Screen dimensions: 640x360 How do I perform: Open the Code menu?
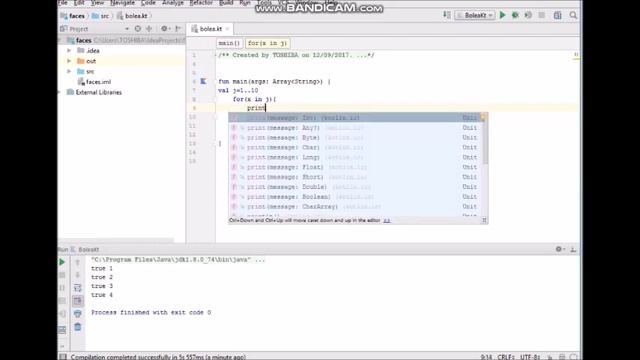click(x=148, y=2)
